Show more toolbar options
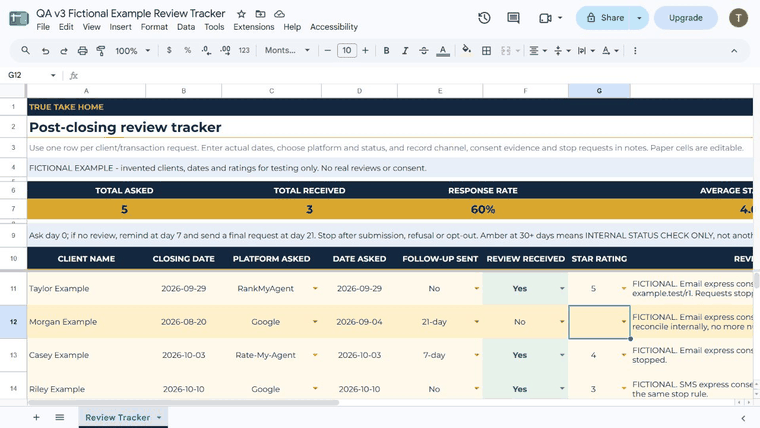The height and width of the screenshot is (428, 760). tap(635, 50)
